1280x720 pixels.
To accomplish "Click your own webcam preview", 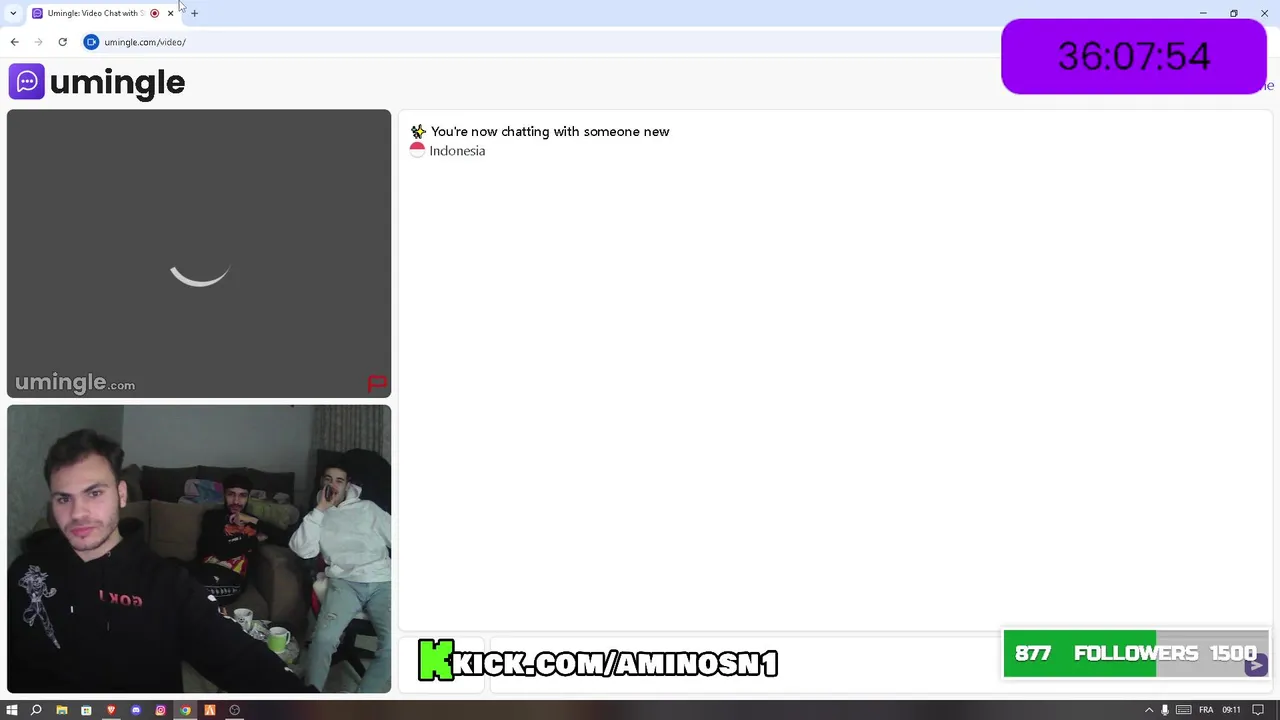I will click(x=199, y=548).
